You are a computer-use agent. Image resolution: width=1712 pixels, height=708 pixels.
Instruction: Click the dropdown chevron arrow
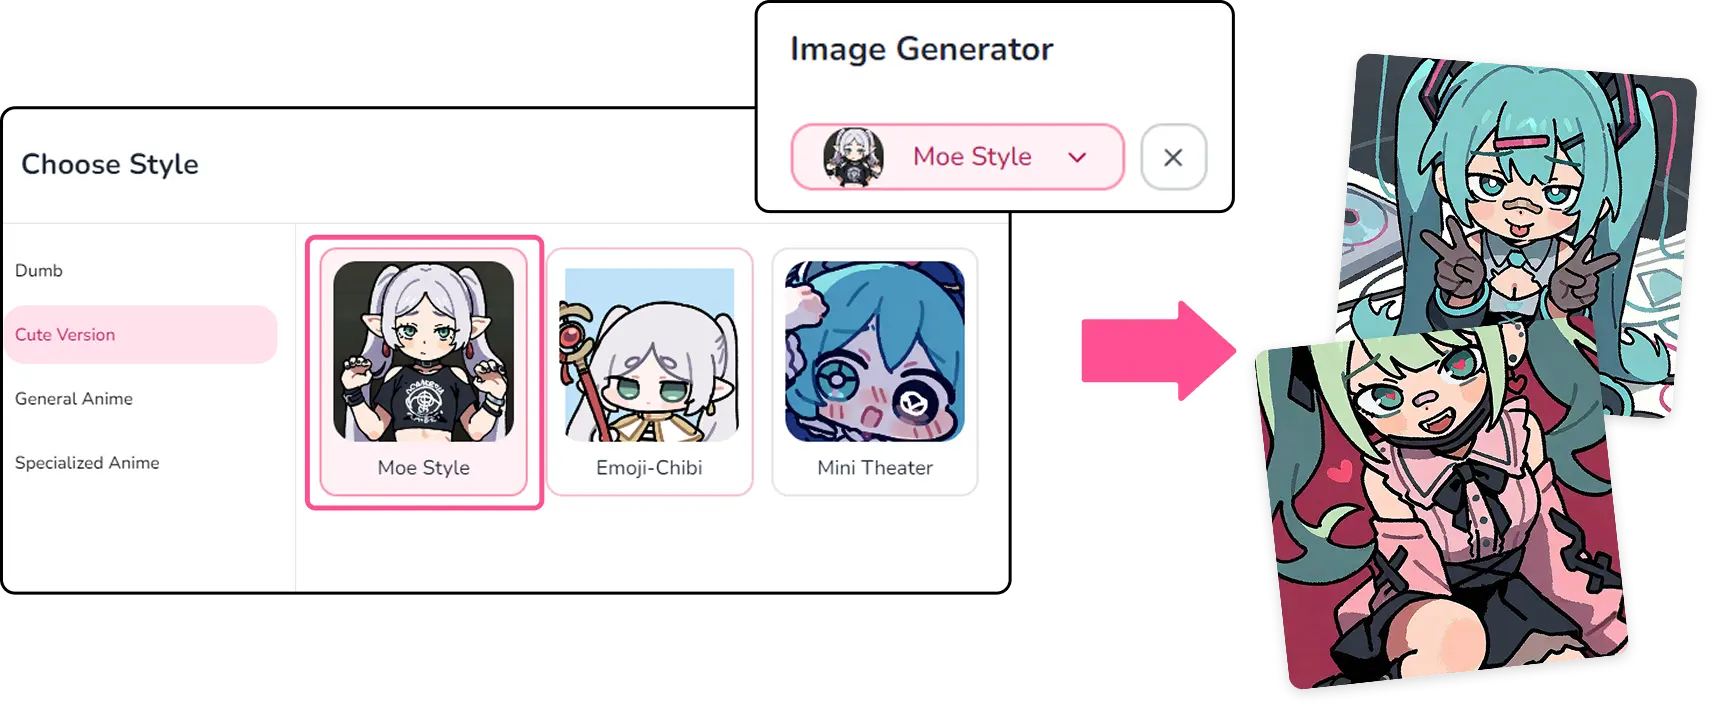(1077, 157)
